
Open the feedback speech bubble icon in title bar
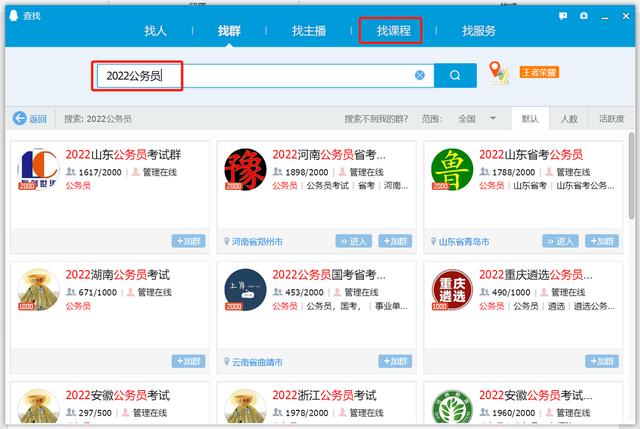[562, 15]
